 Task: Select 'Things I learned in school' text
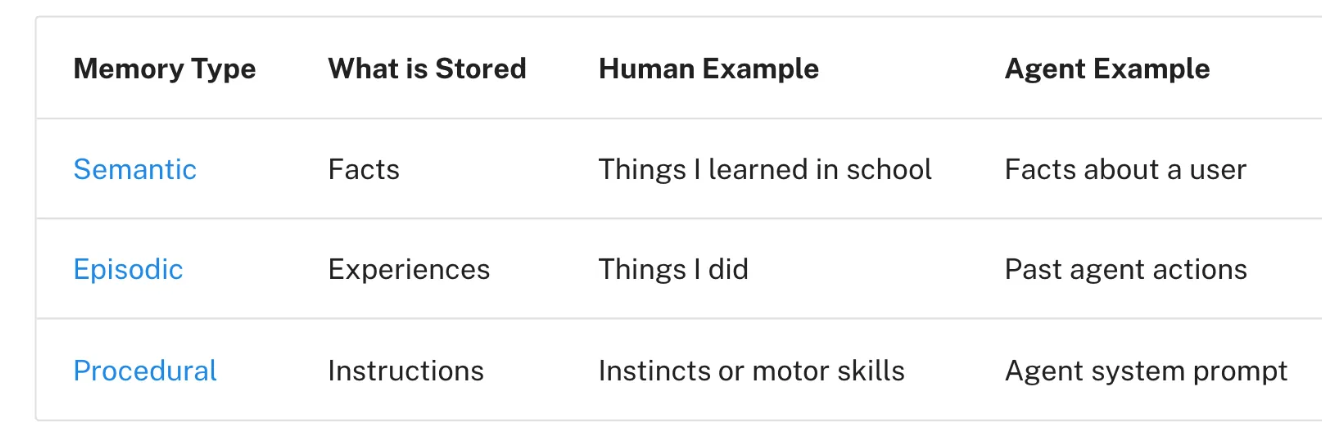pos(765,169)
